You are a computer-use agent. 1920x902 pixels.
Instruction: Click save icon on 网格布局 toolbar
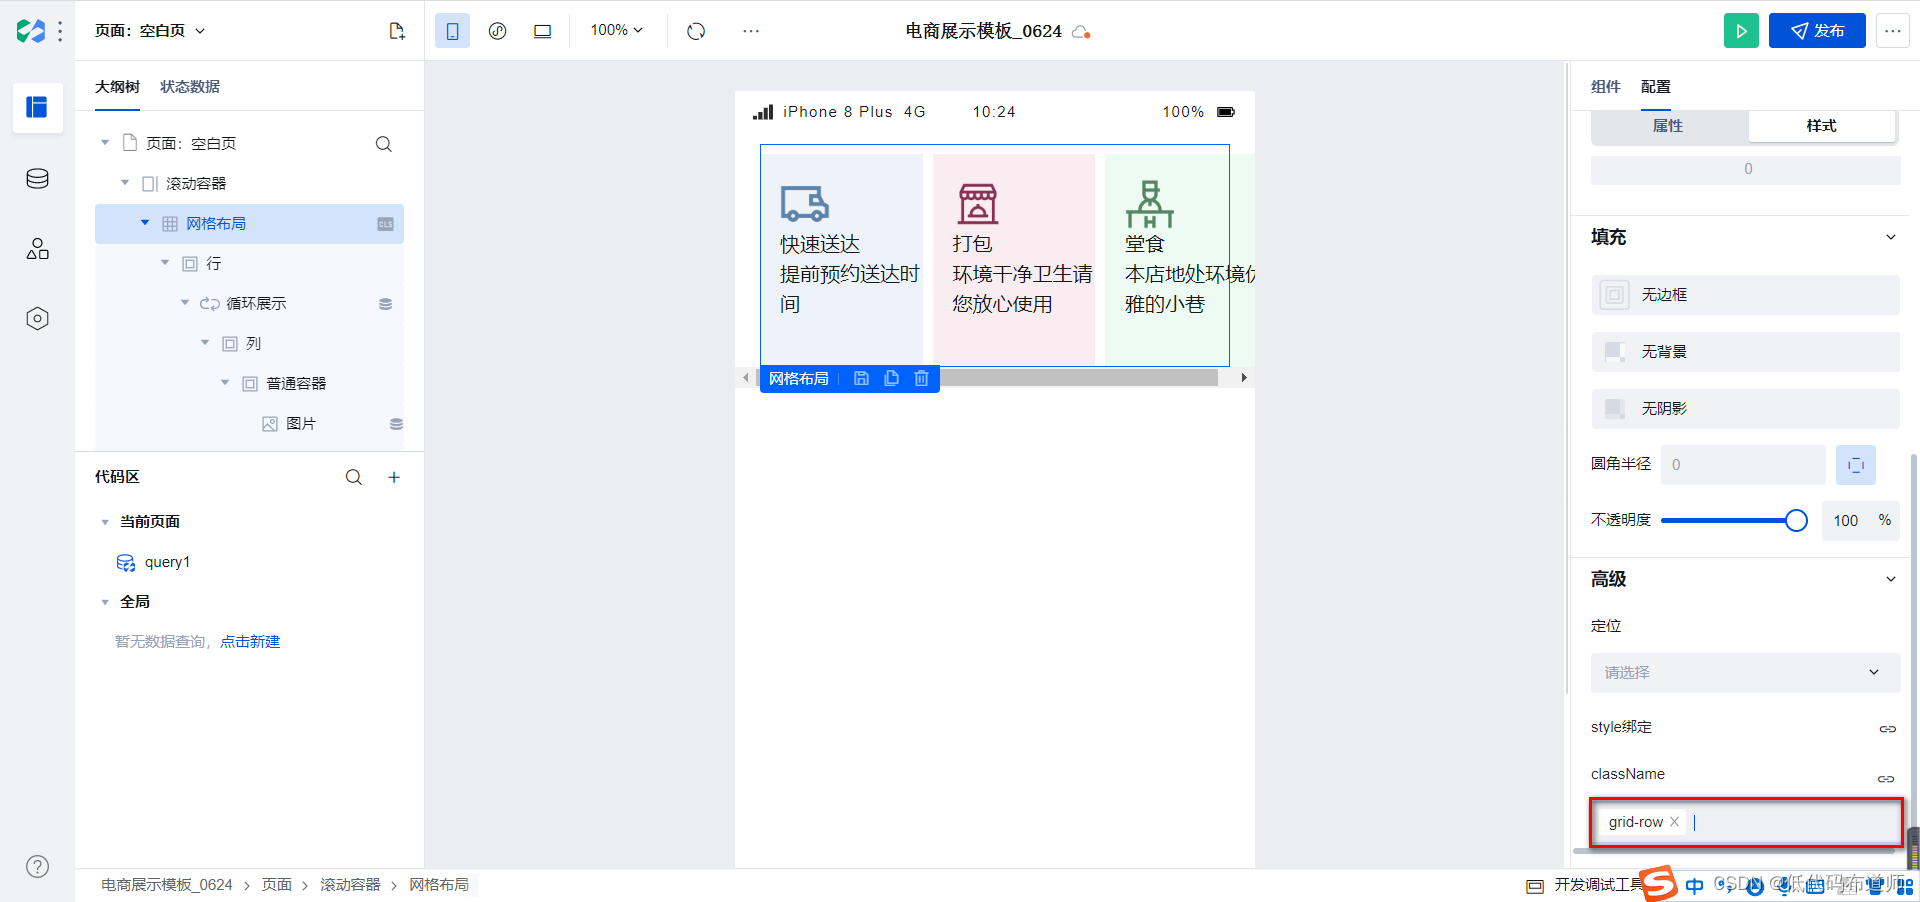click(861, 379)
